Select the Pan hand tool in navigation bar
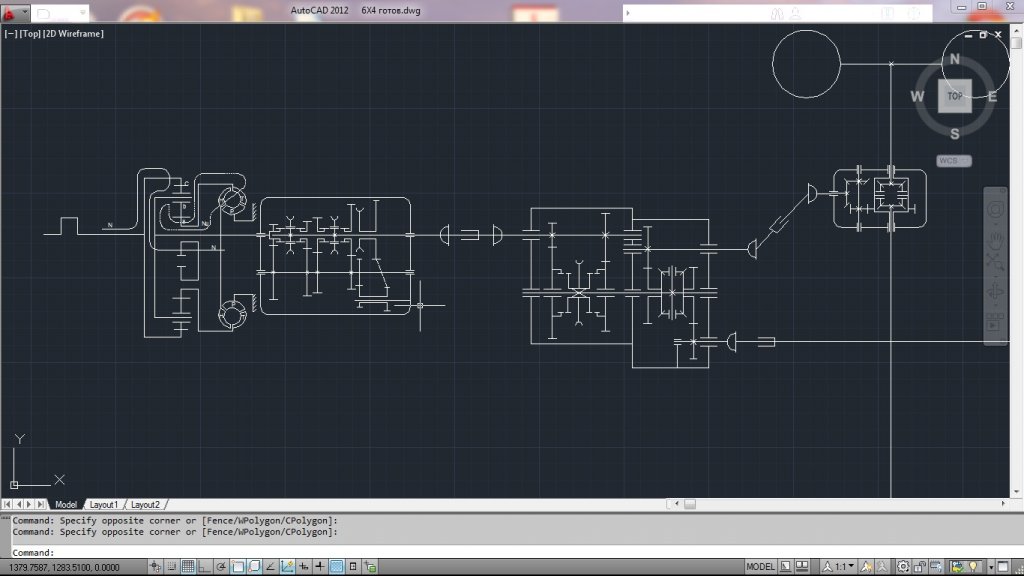Screen dimensions: 1024x576 (995, 239)
